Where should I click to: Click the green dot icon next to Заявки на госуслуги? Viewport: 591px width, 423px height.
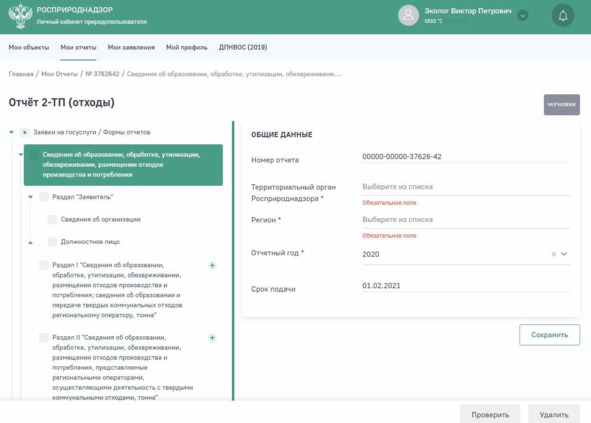click(x=24, y=132)
